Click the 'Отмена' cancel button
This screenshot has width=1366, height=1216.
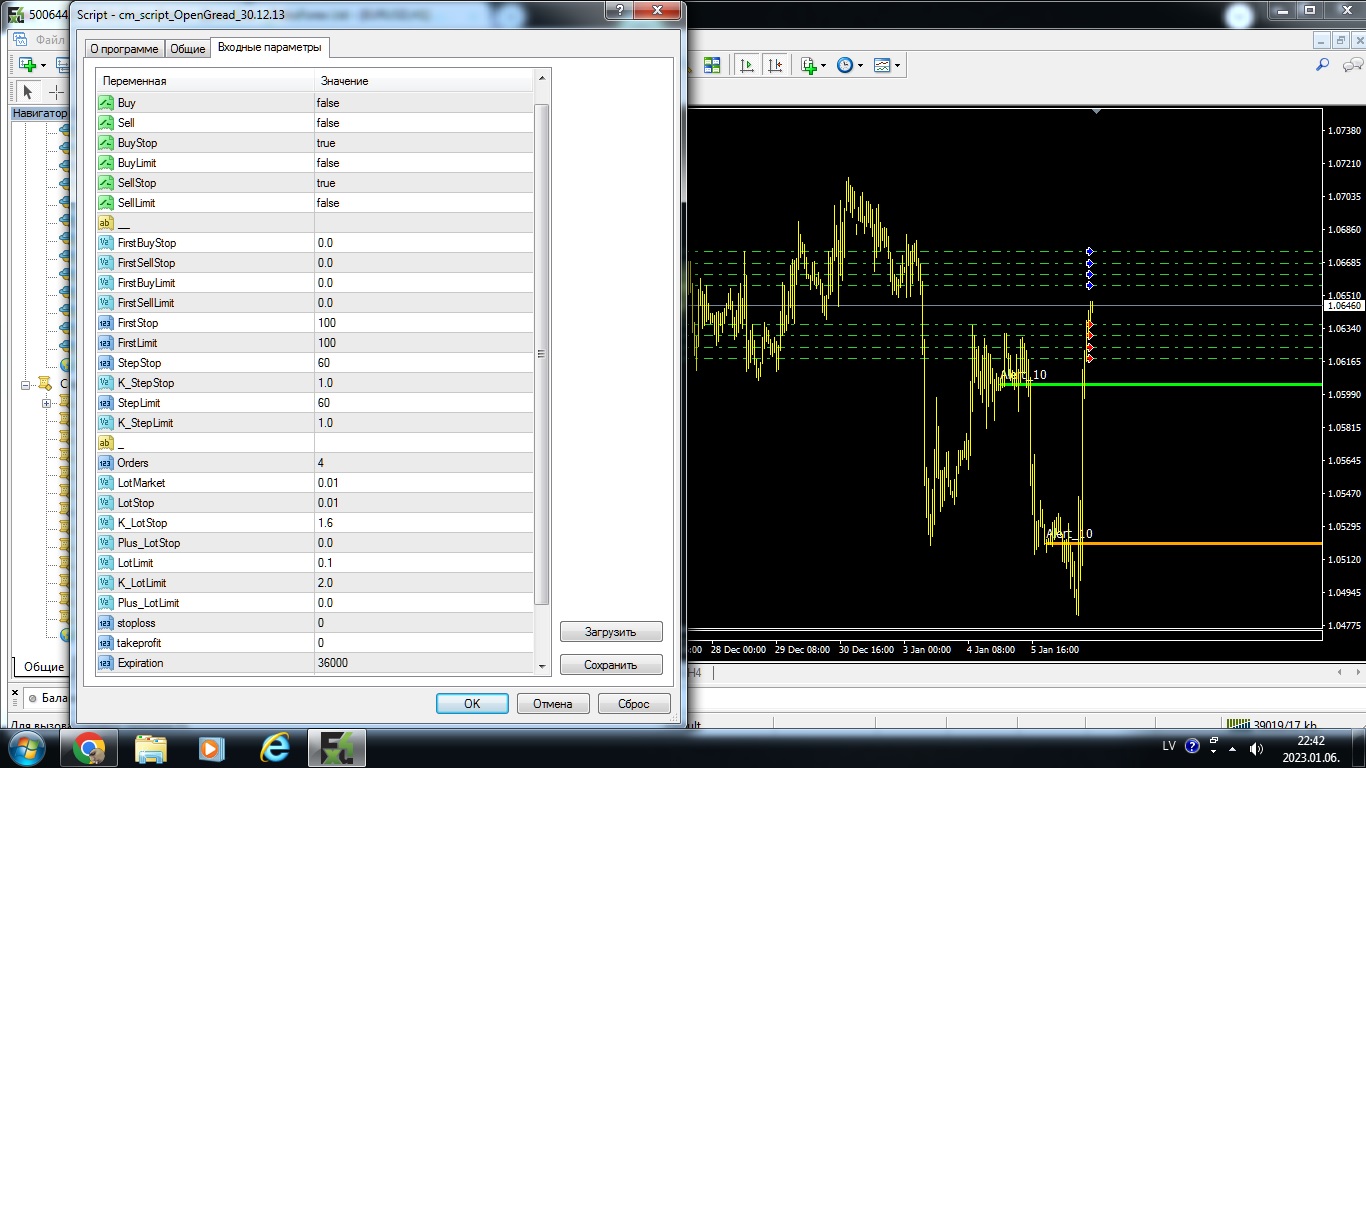click(553, 704)
